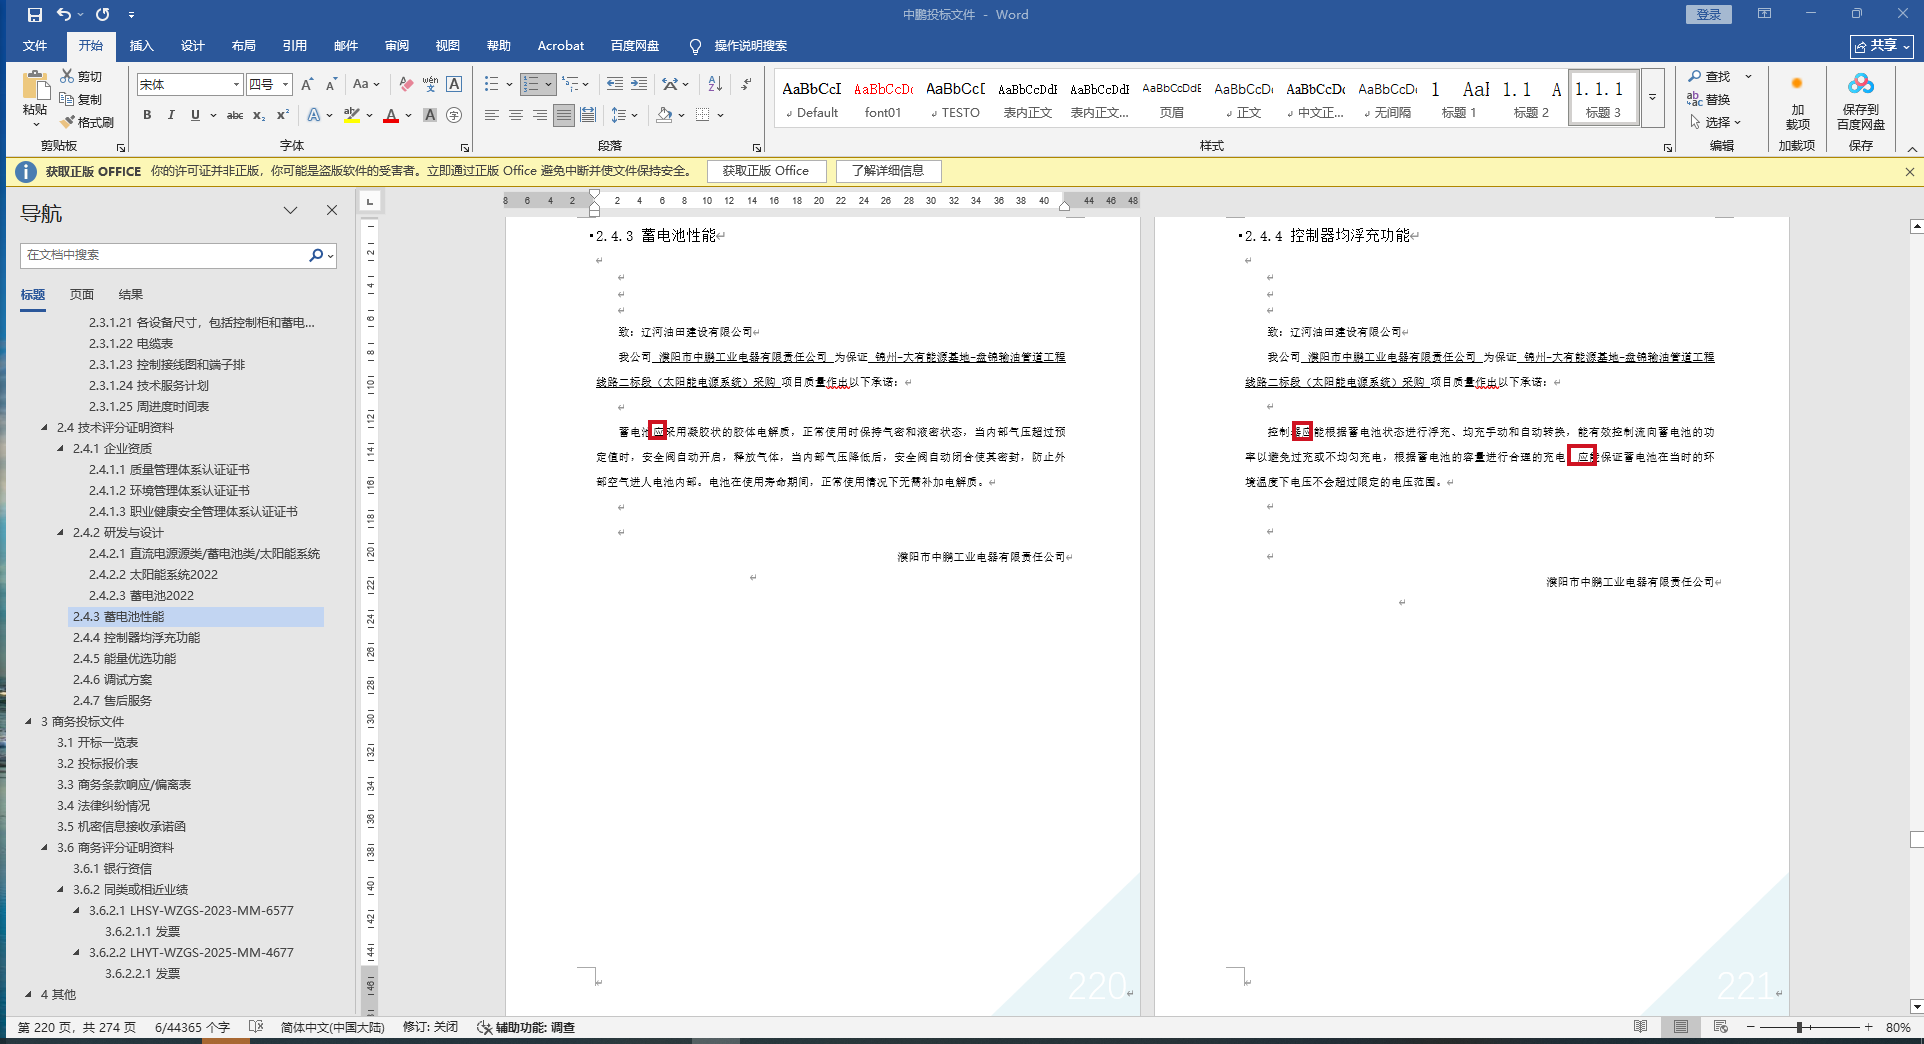
Task: Toggle justified alignment
Action: pos(564,115)
